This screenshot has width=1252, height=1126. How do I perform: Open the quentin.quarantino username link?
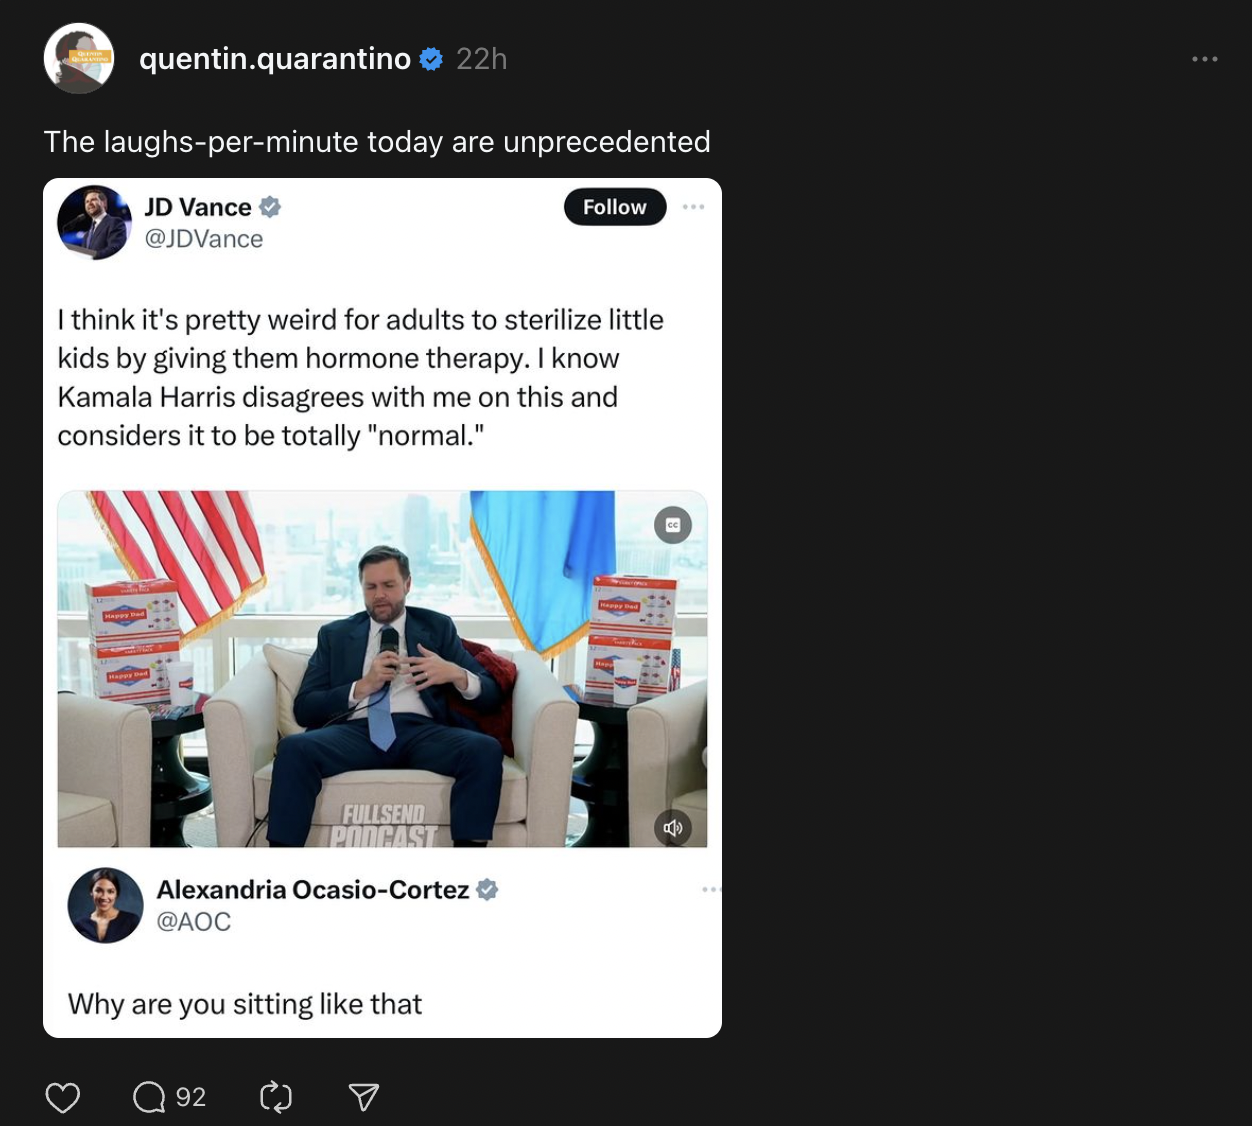click(275, 59)
